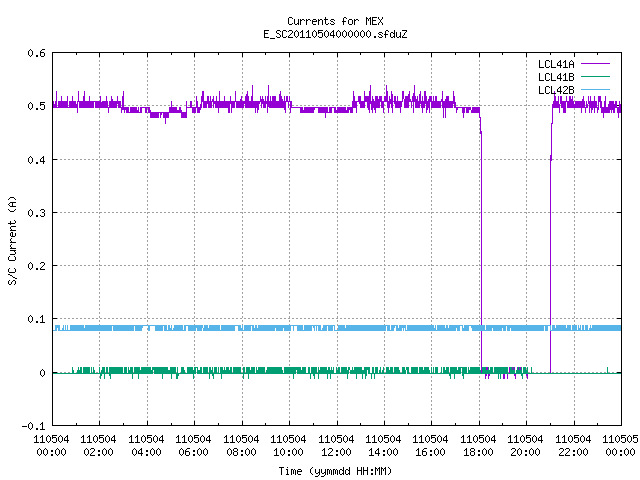
Task: Click the 'S/C Current (A)' y-axis label
Action: click(x=12, y=240)
